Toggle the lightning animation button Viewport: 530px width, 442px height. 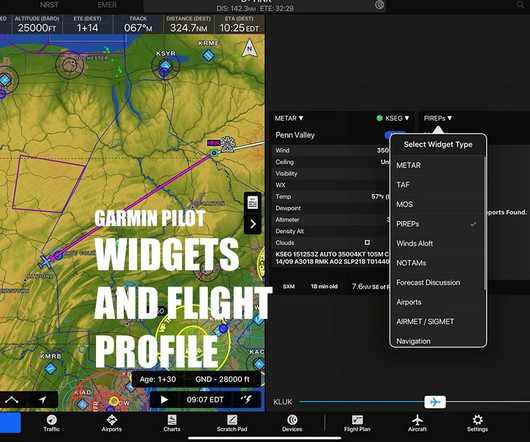[246, 399]
